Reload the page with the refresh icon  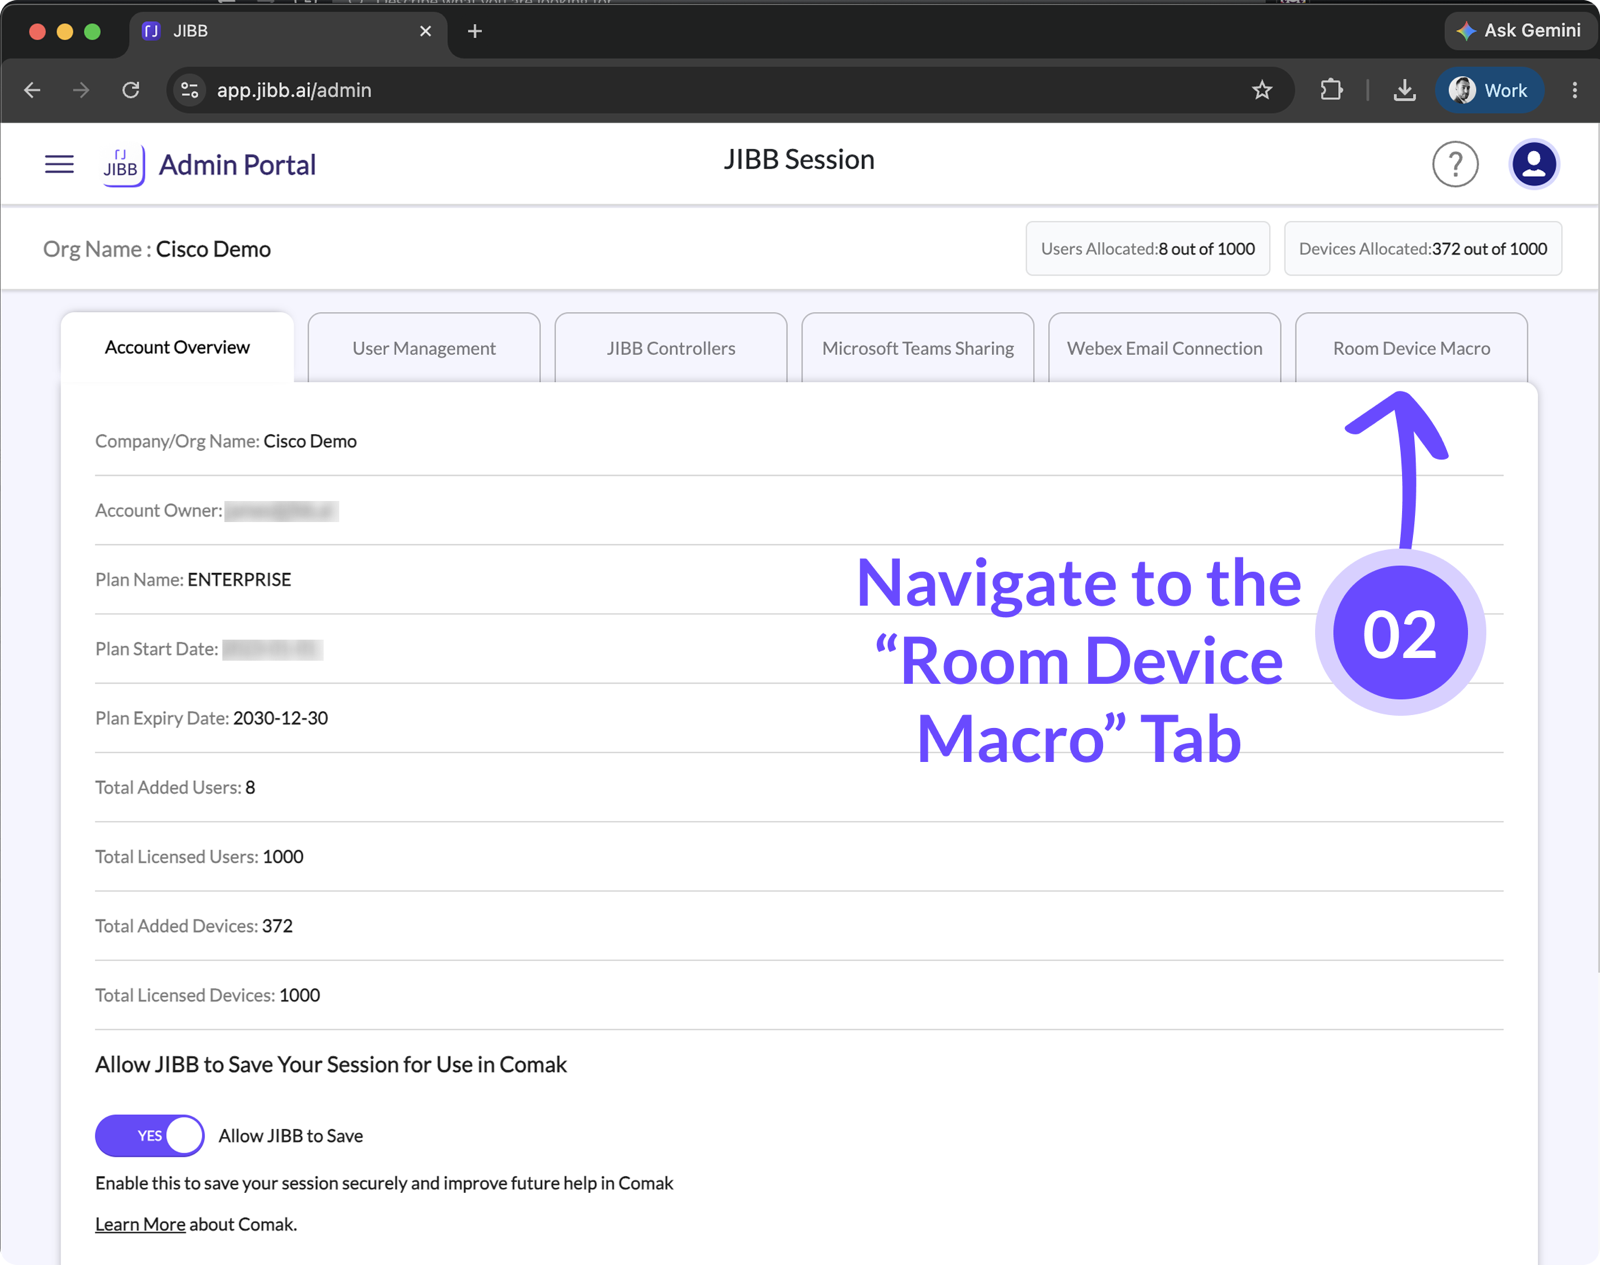131,90
